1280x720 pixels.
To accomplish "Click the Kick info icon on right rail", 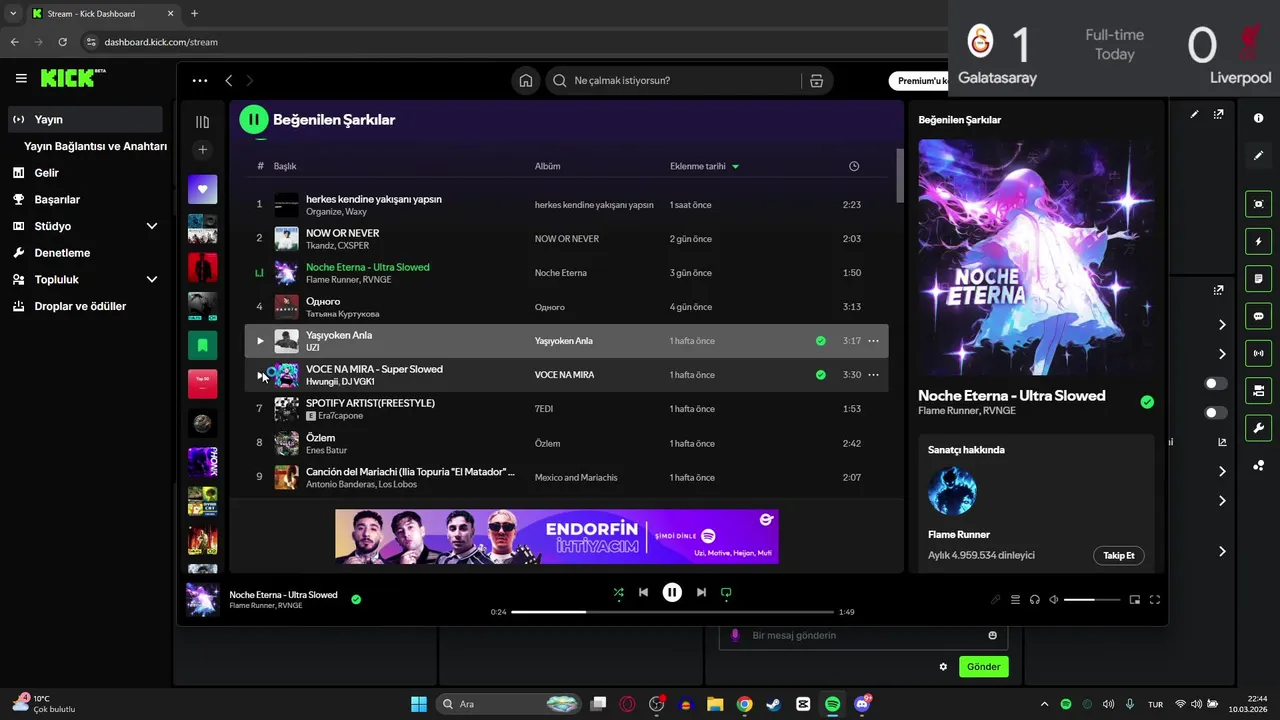I will coord(1258,118).
